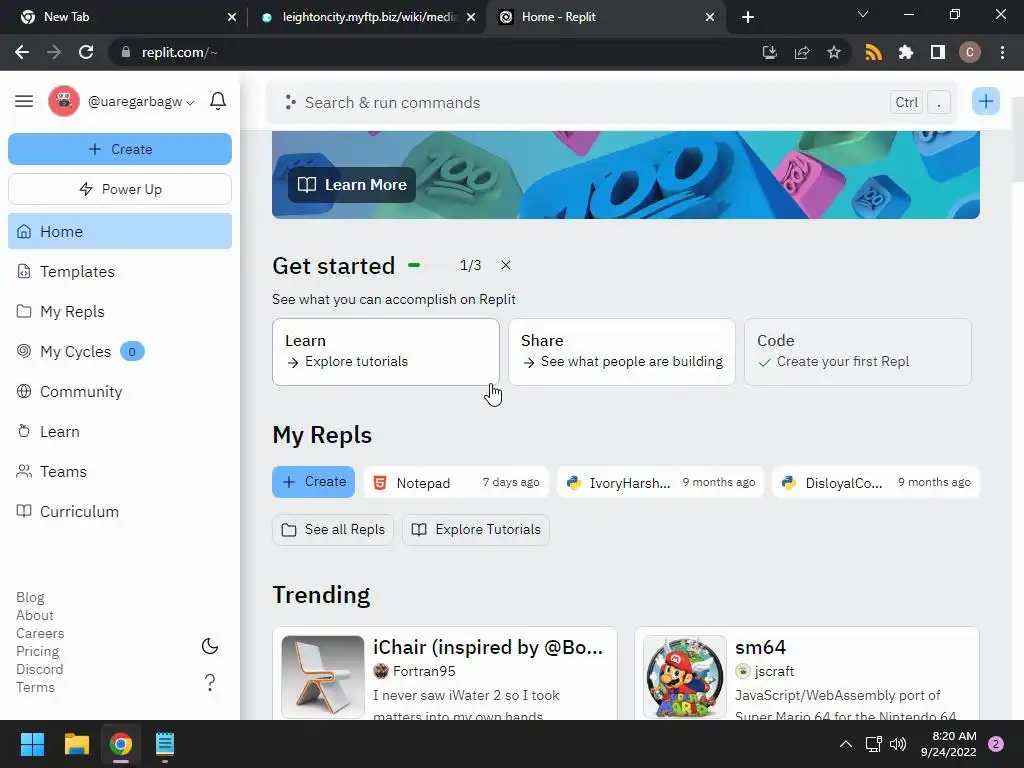Open the Chrome extensions puzzle icon
The width and height of the screenshot is (1024, 768).
tap(906, 52)
